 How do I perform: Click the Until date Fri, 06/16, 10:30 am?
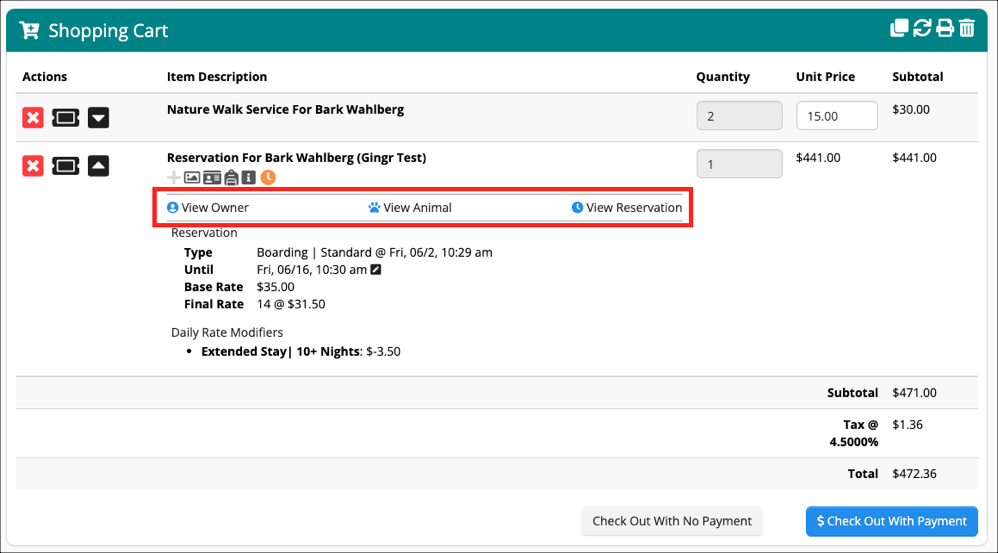311,270
